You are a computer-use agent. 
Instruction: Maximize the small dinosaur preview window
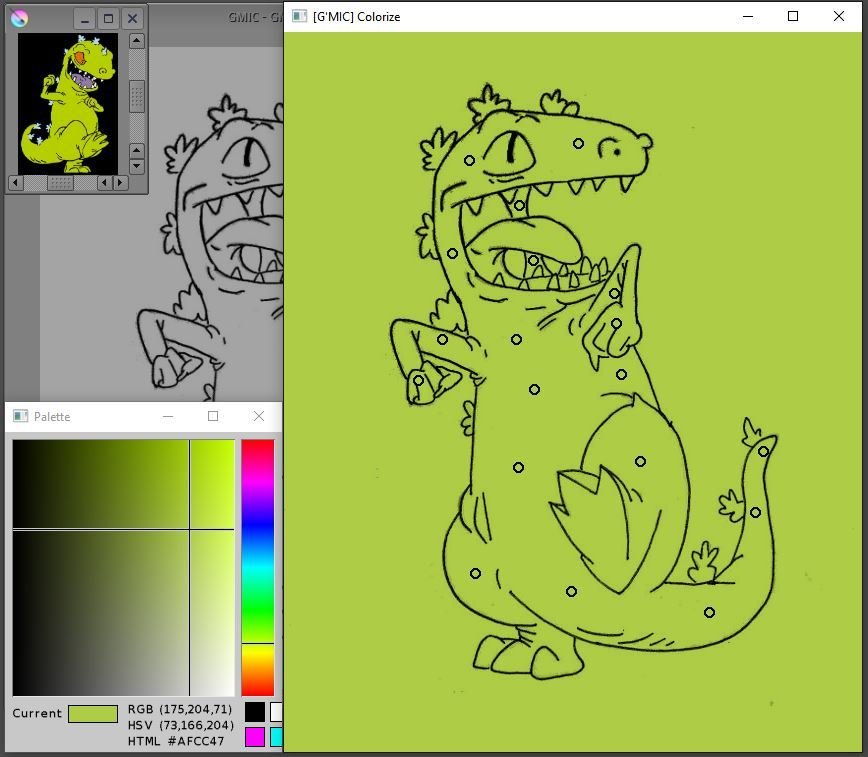coord(108,19)
